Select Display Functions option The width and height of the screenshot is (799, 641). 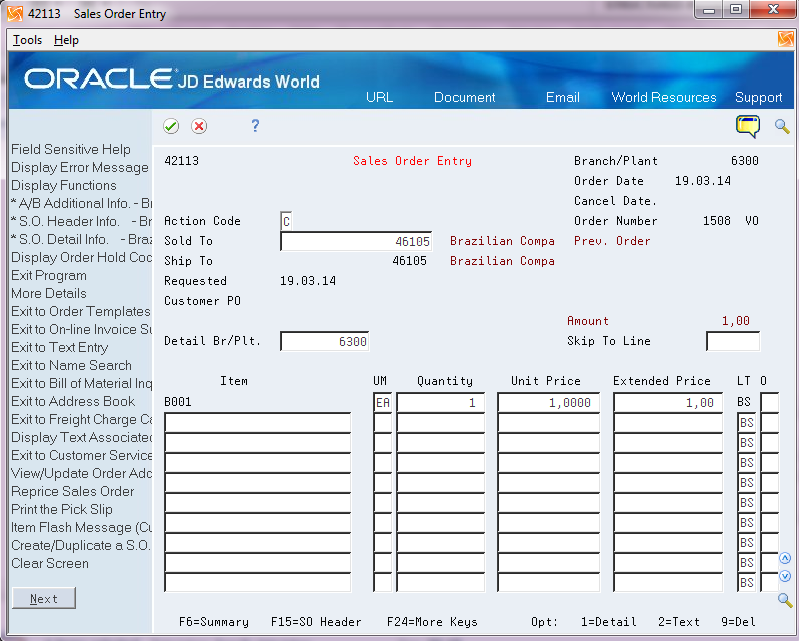coord(64,185)
